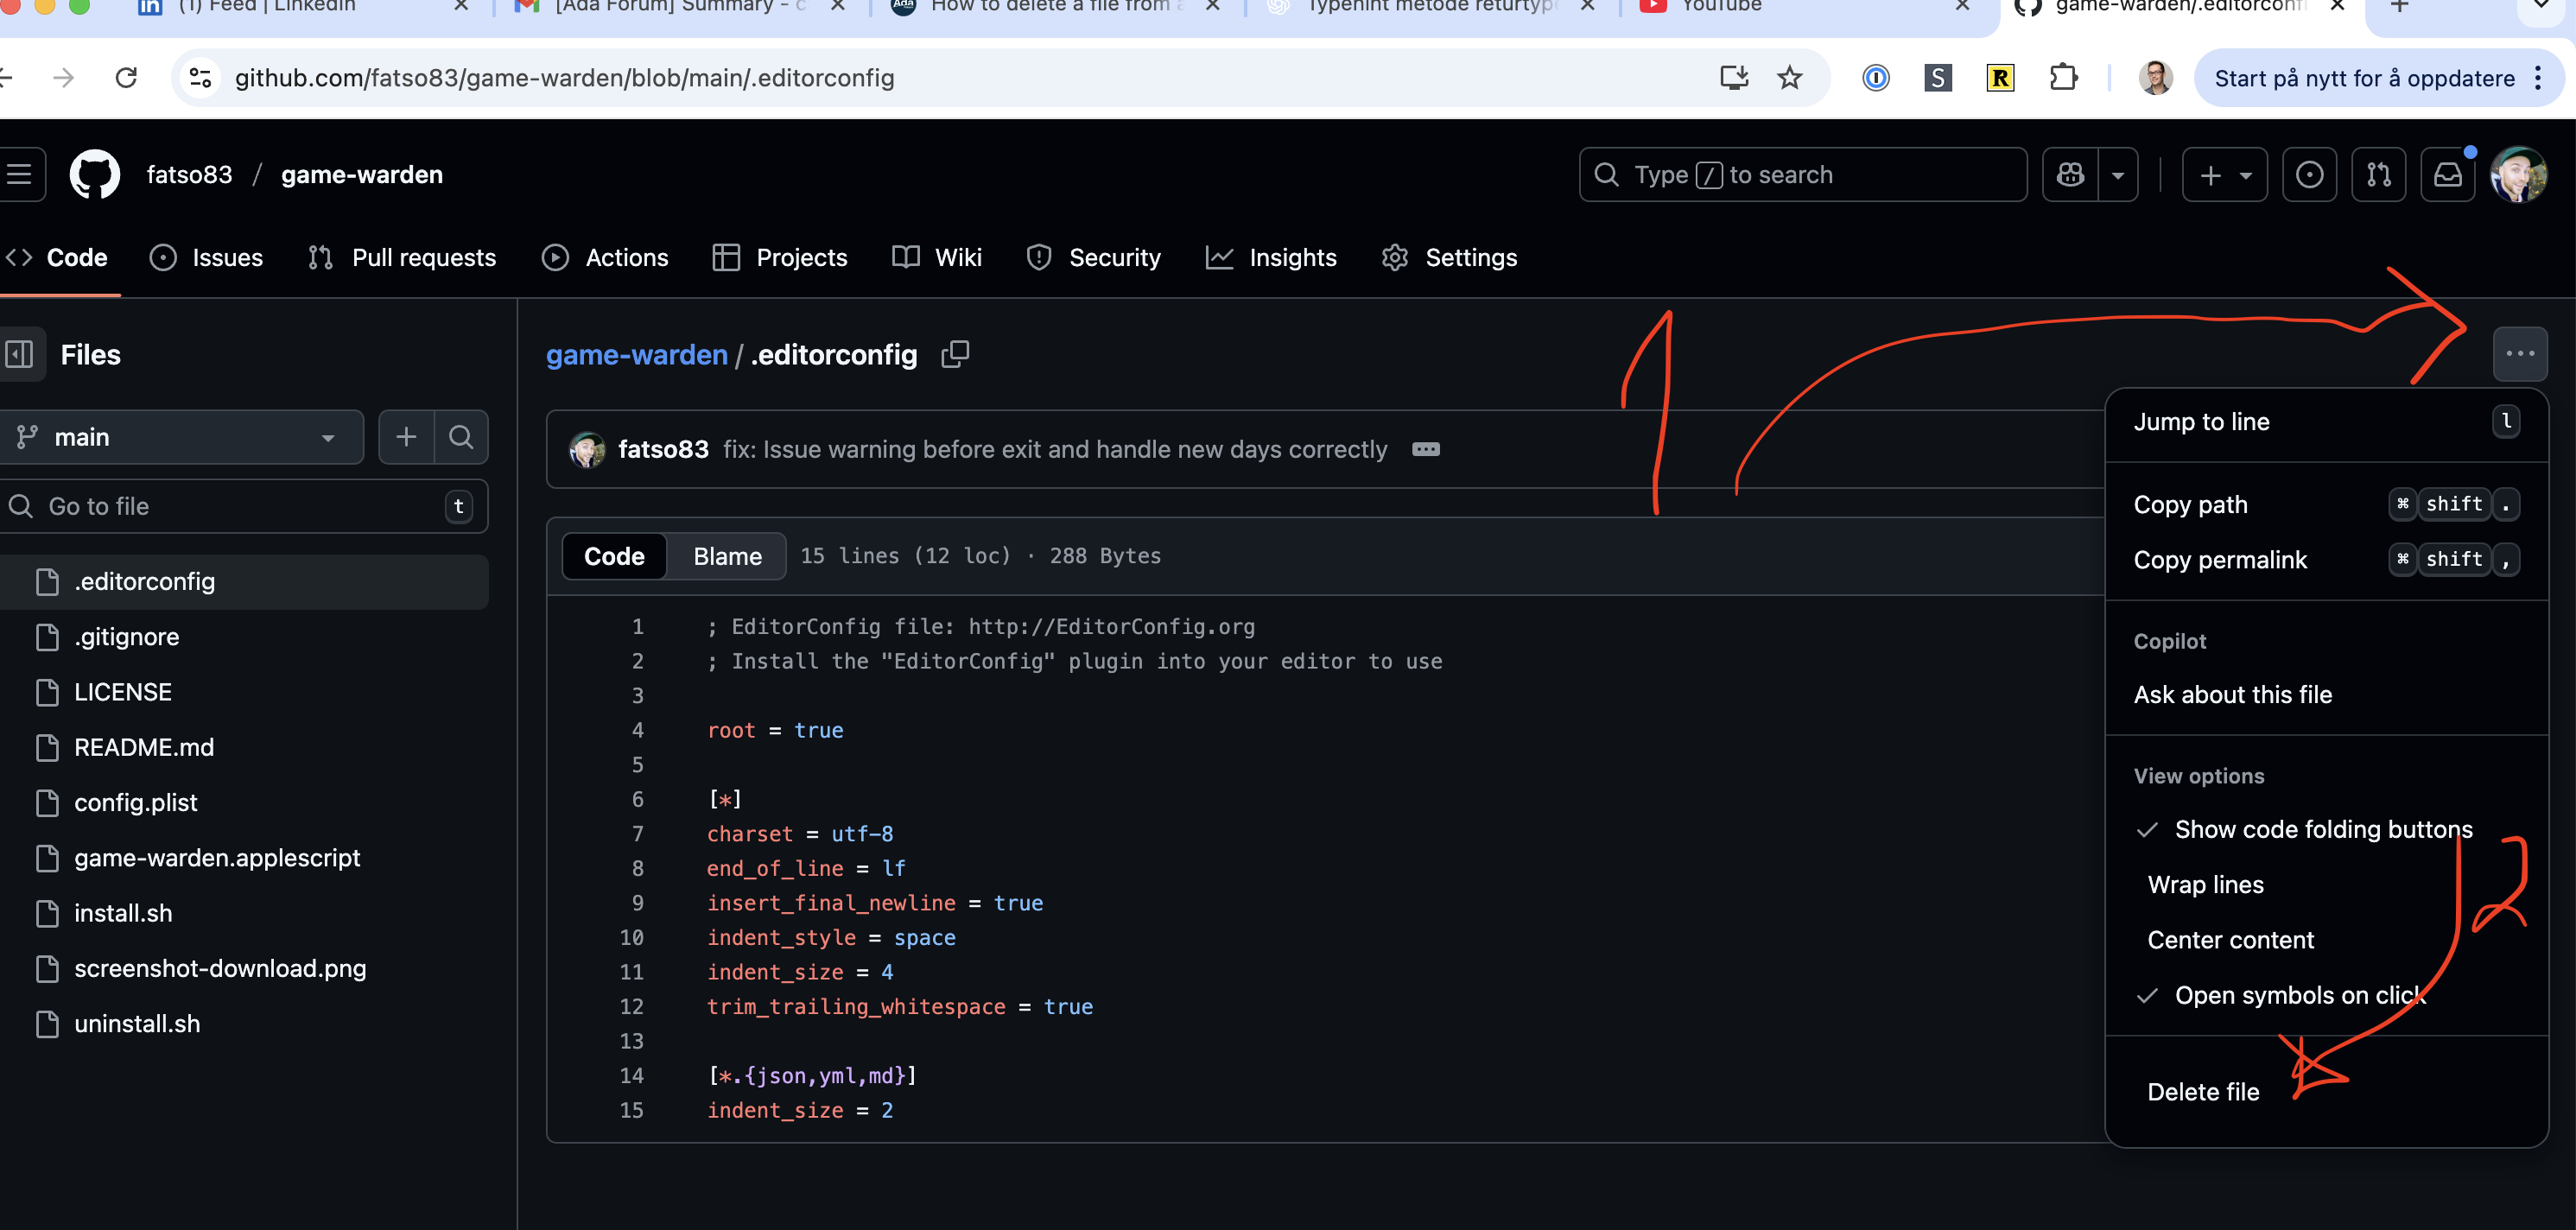Screen dimensions: 2576x1230
Task: Expand the commit message ellipsis
Action: [x=1425, y=450]
